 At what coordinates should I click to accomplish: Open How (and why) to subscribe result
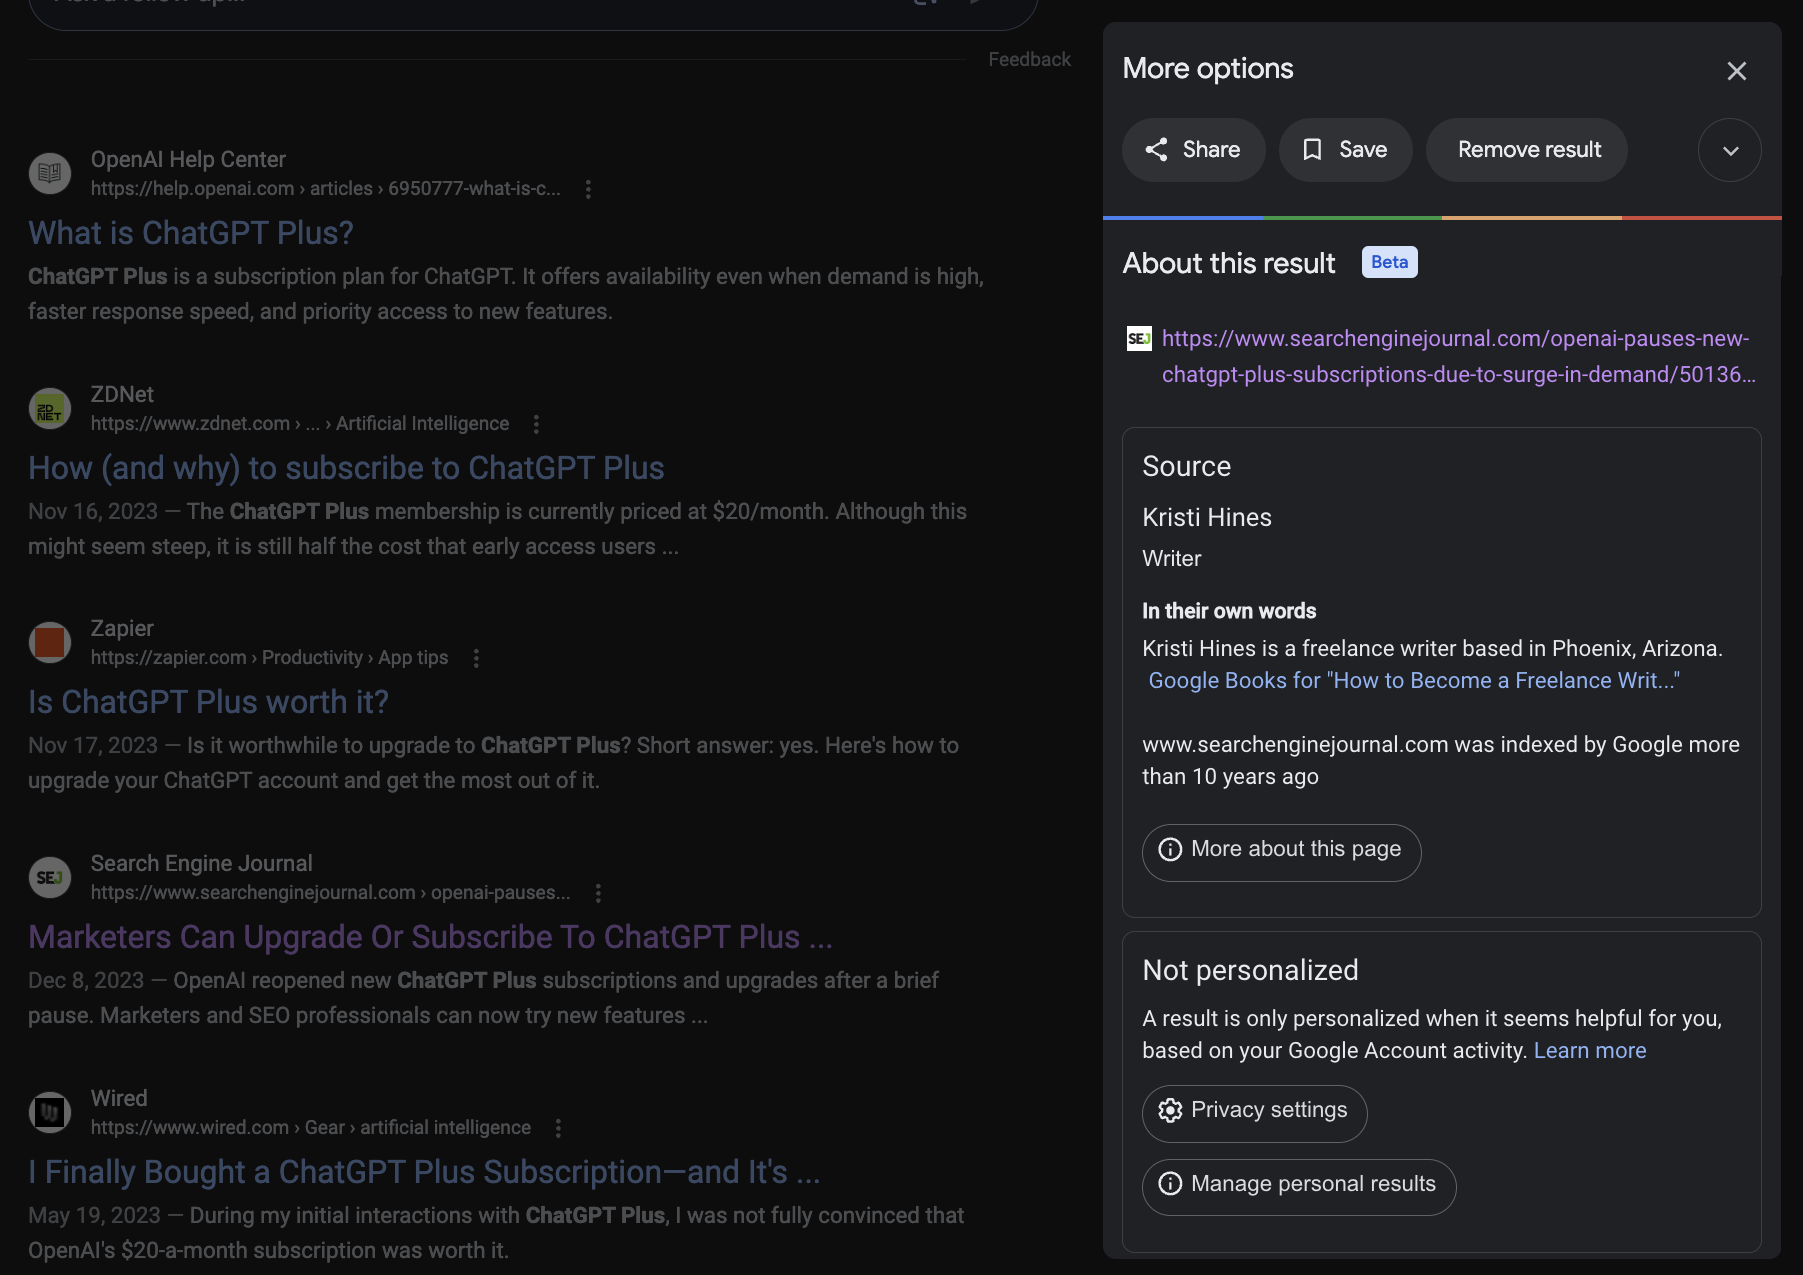point(346,467)
